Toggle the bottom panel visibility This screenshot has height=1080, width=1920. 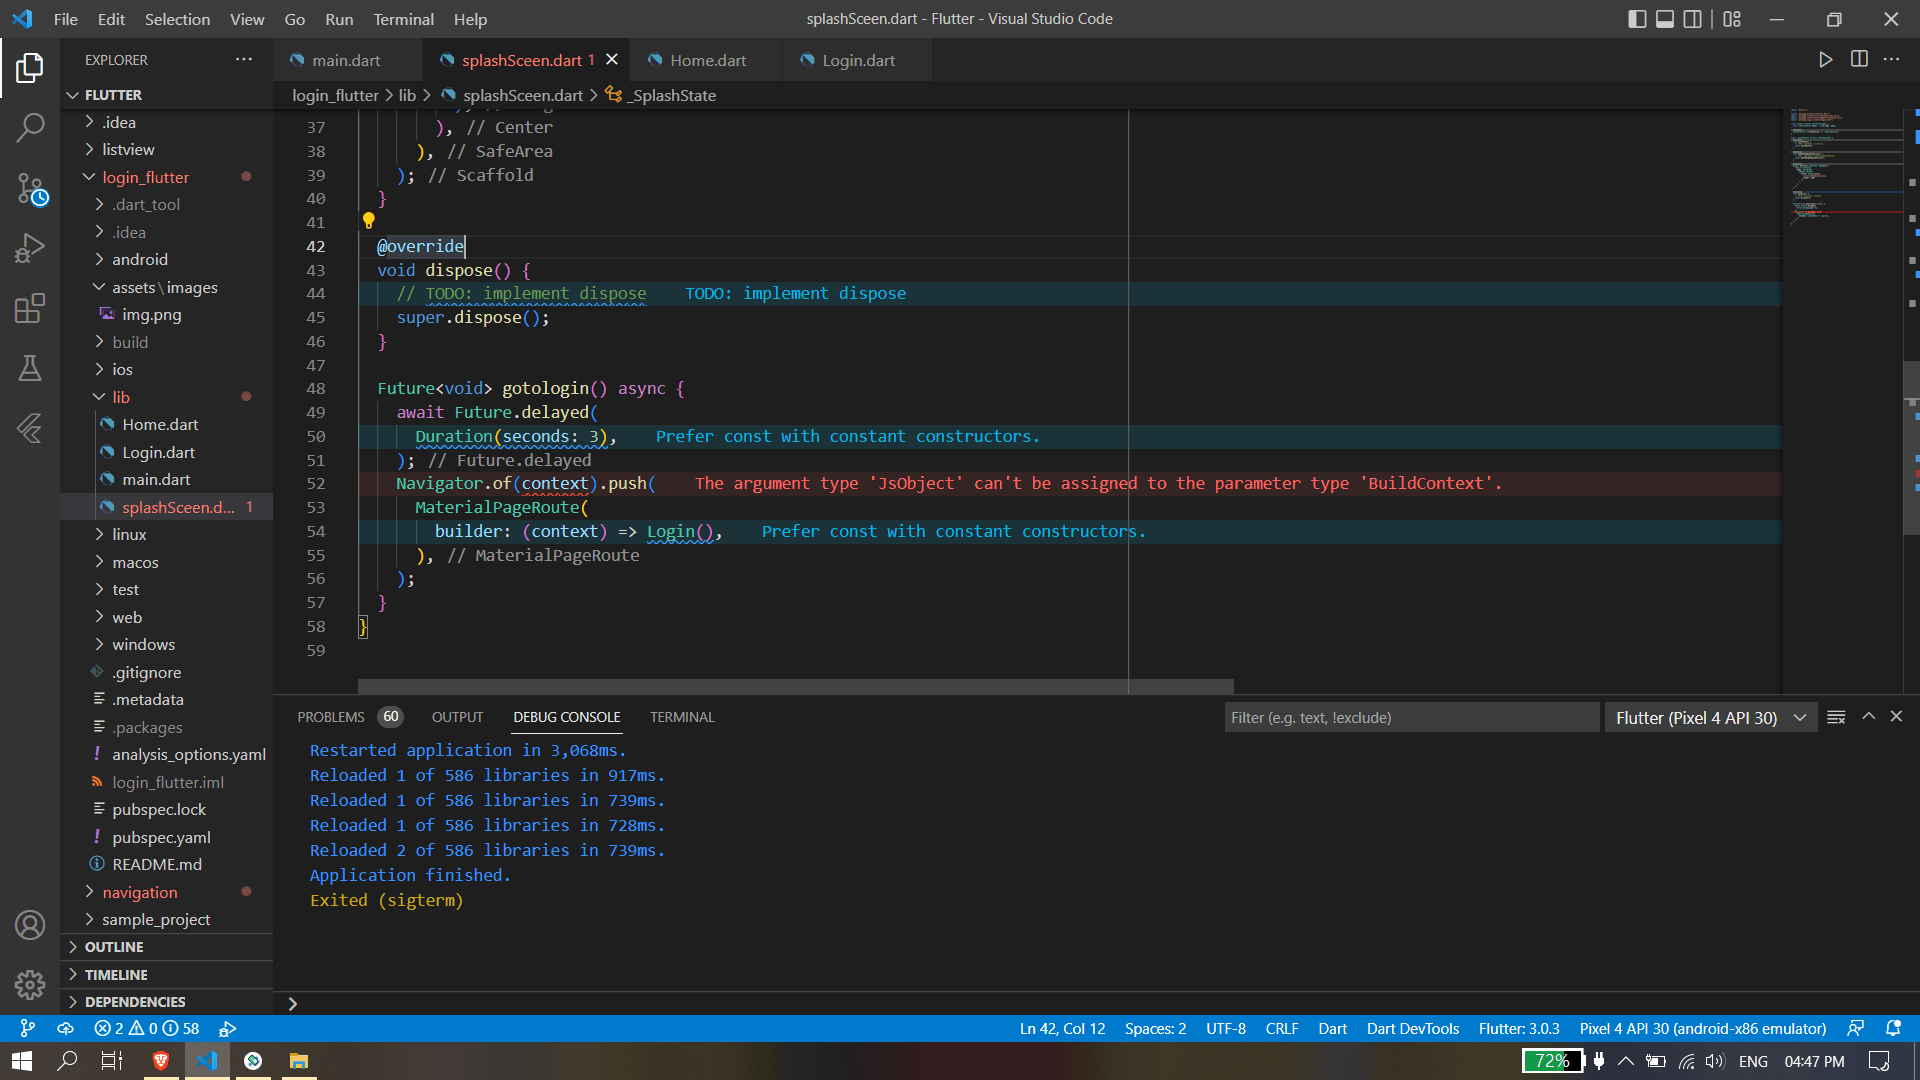pos(1664,18)
